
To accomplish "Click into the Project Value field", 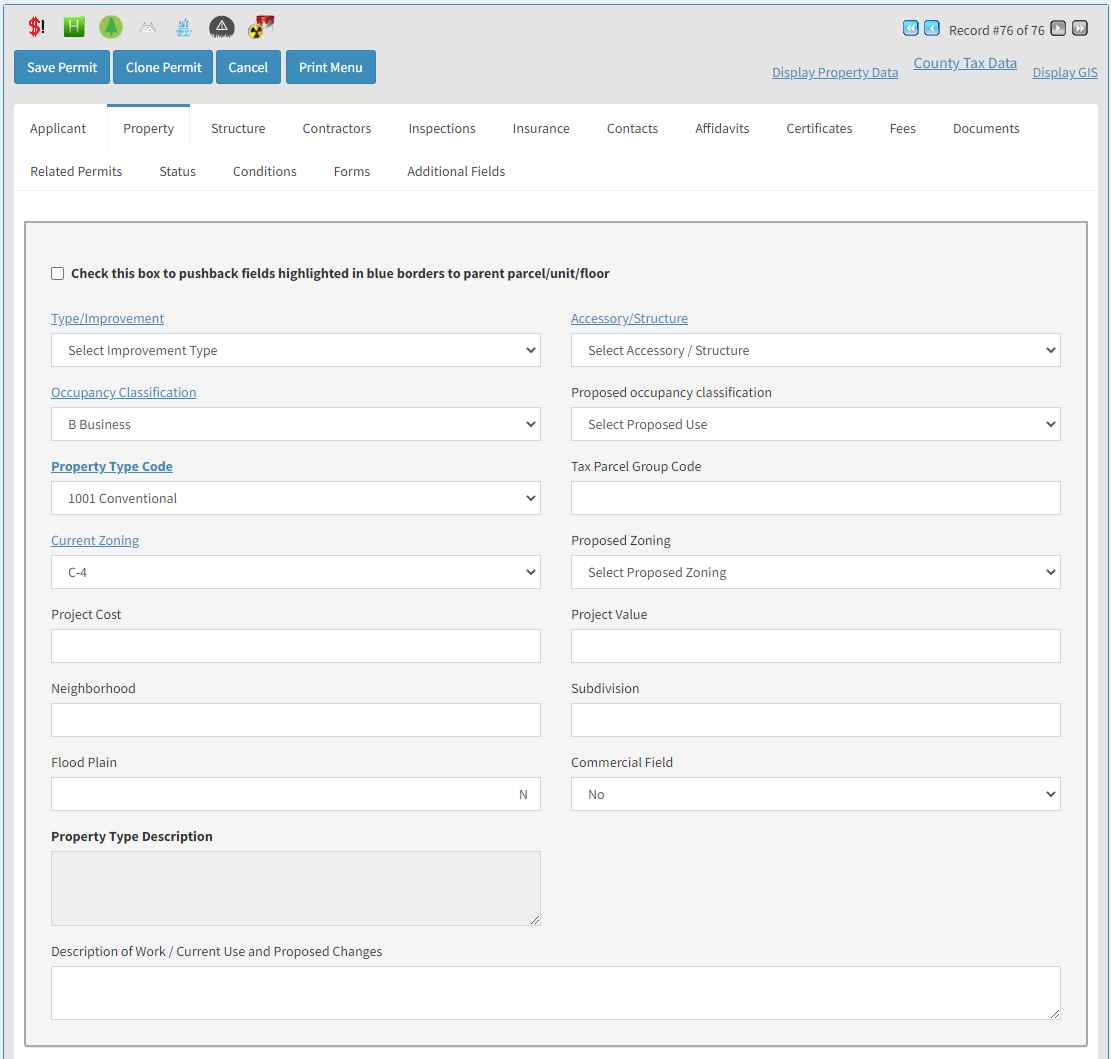I will pyautogui.click(x=816, y=646).
